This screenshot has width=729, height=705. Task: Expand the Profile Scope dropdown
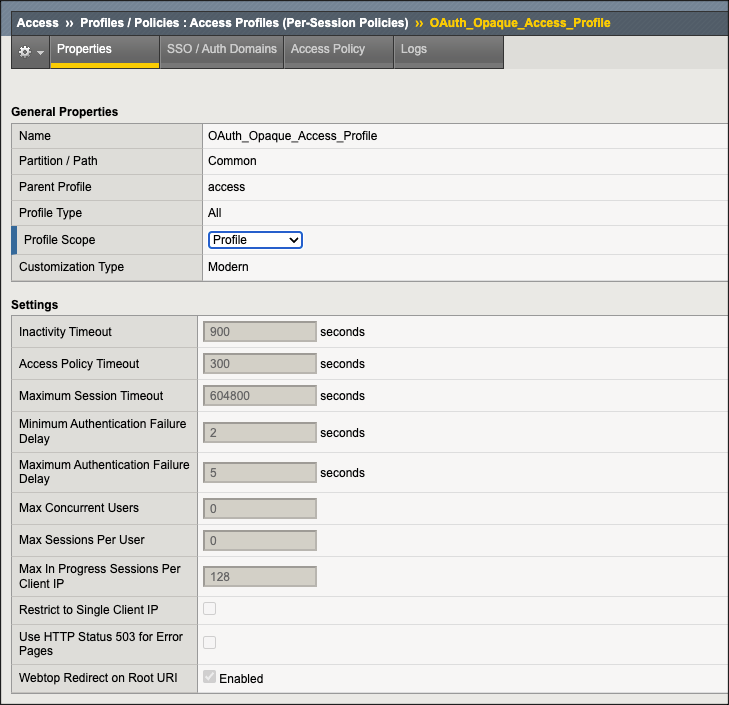[255, 240]
